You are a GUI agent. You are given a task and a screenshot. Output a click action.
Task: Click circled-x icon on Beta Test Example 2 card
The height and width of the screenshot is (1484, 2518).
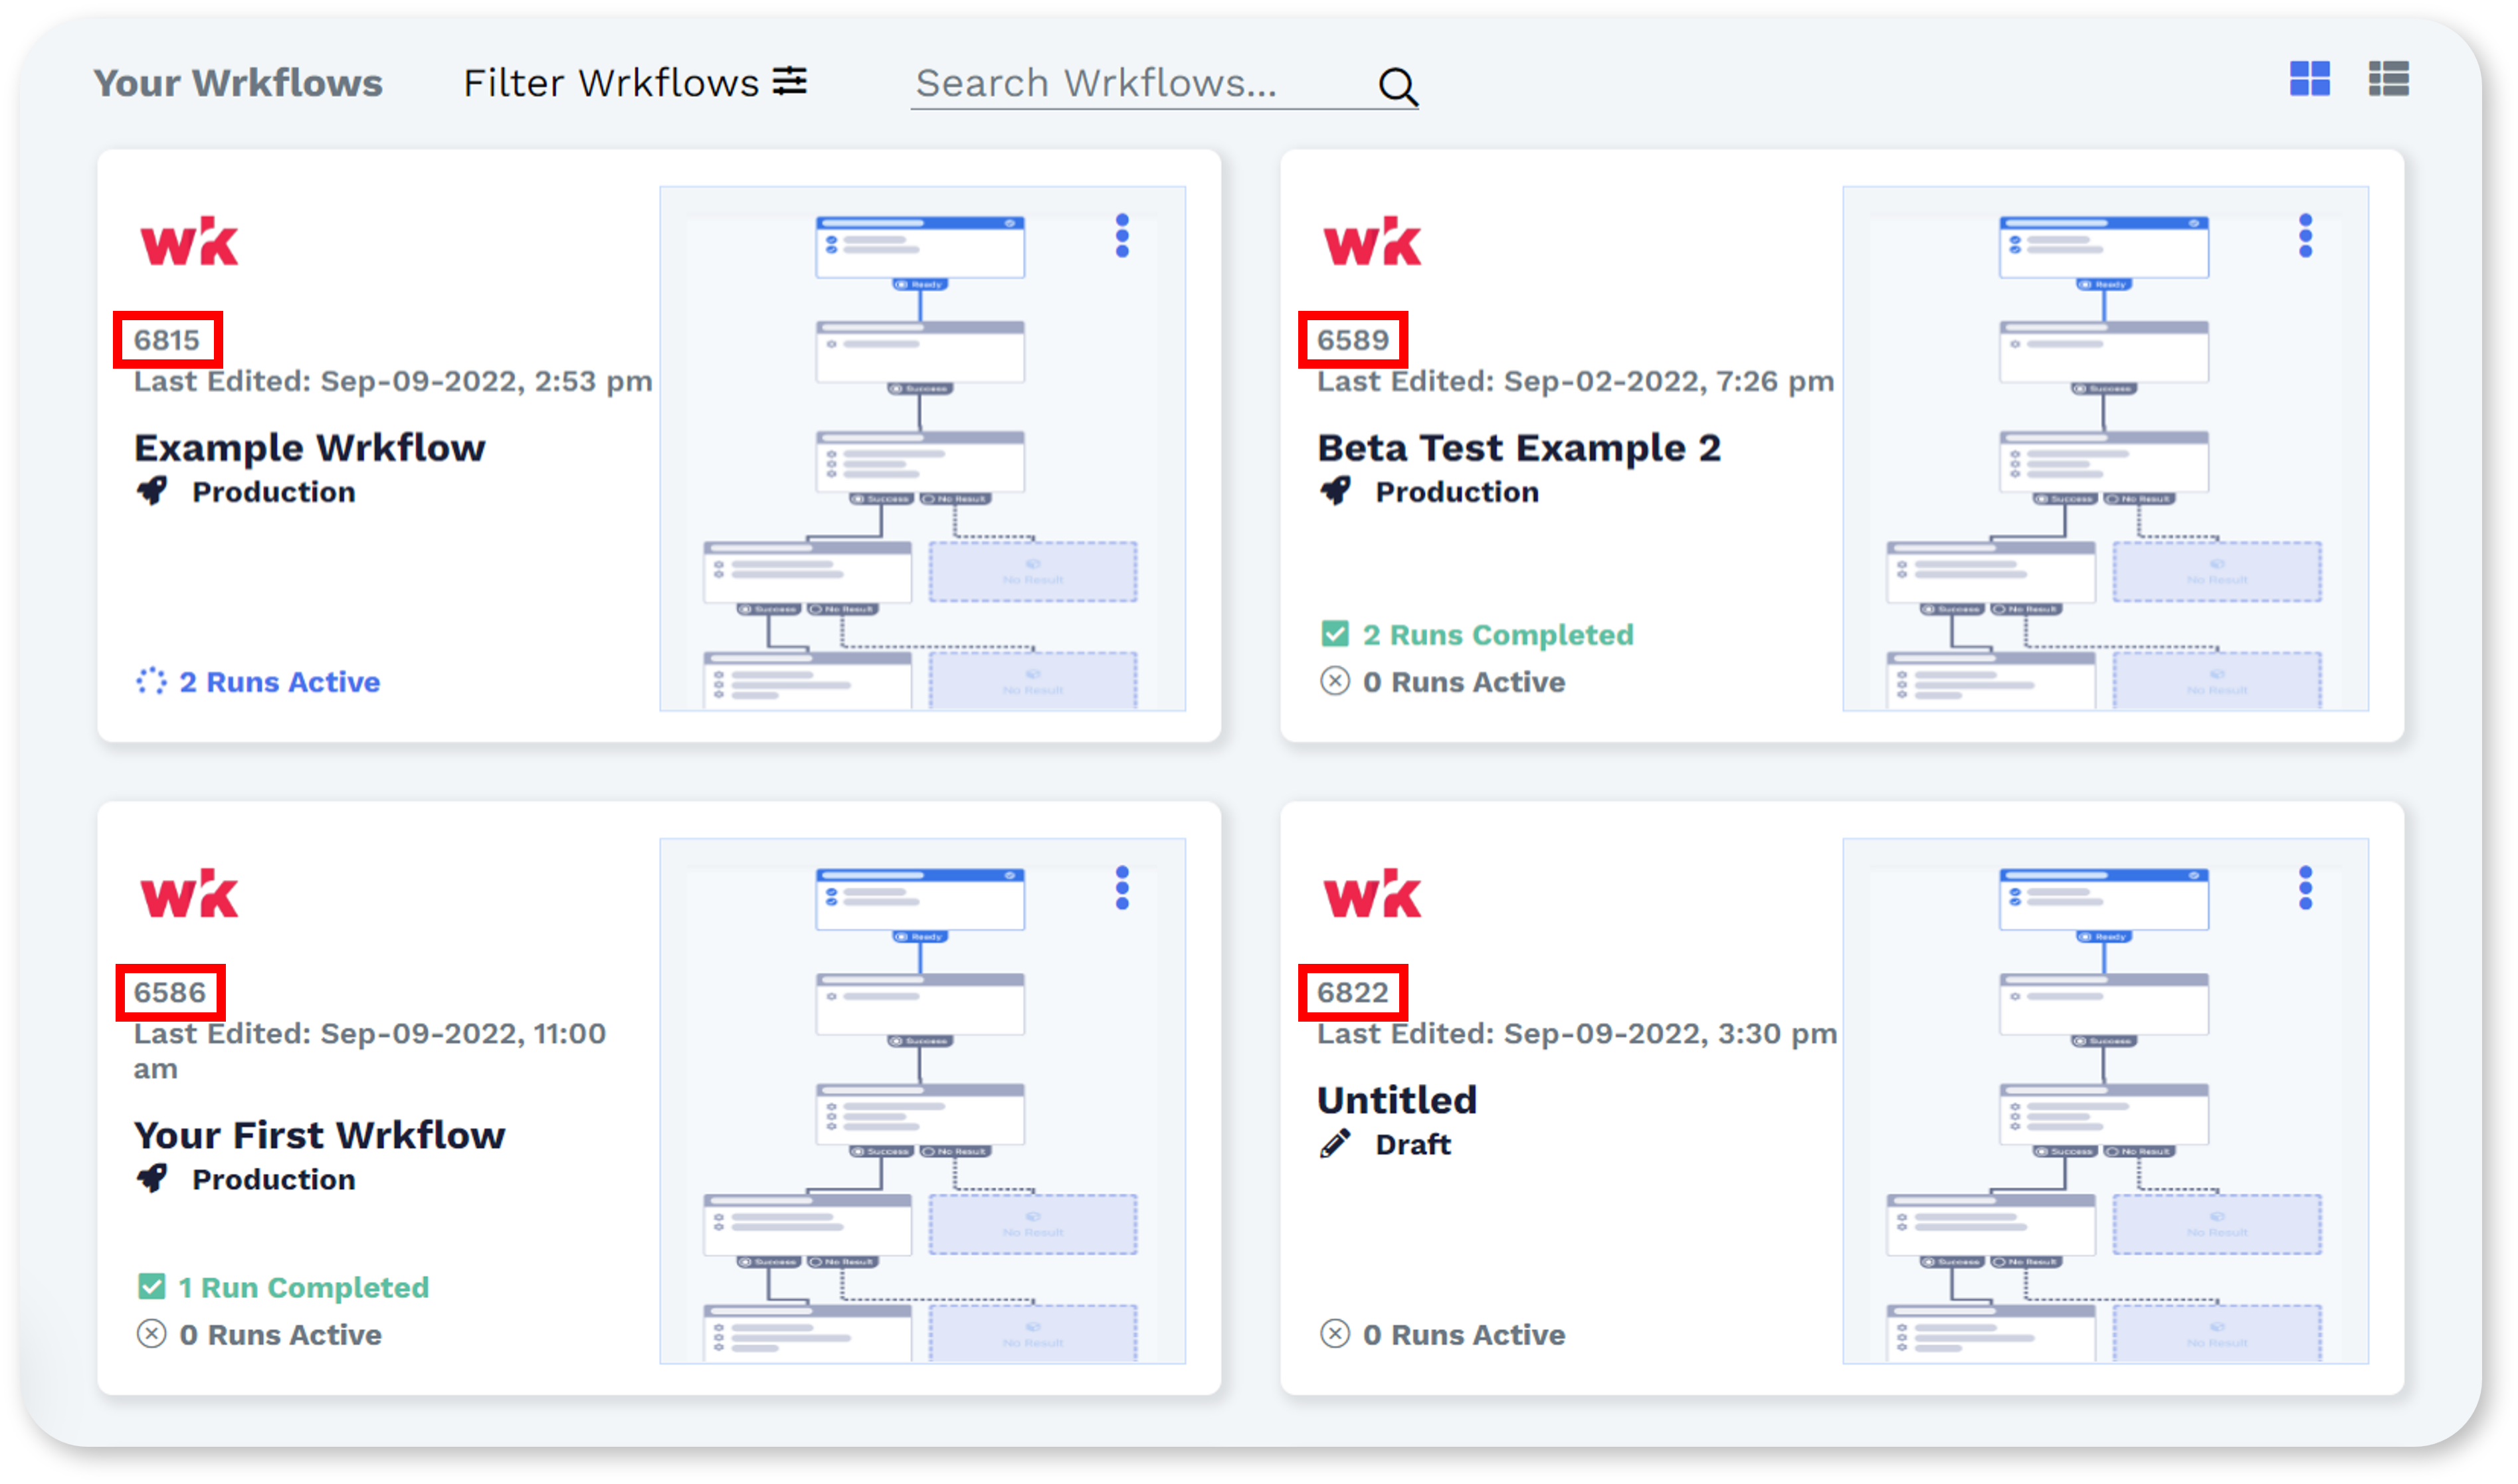point(1335,682)
